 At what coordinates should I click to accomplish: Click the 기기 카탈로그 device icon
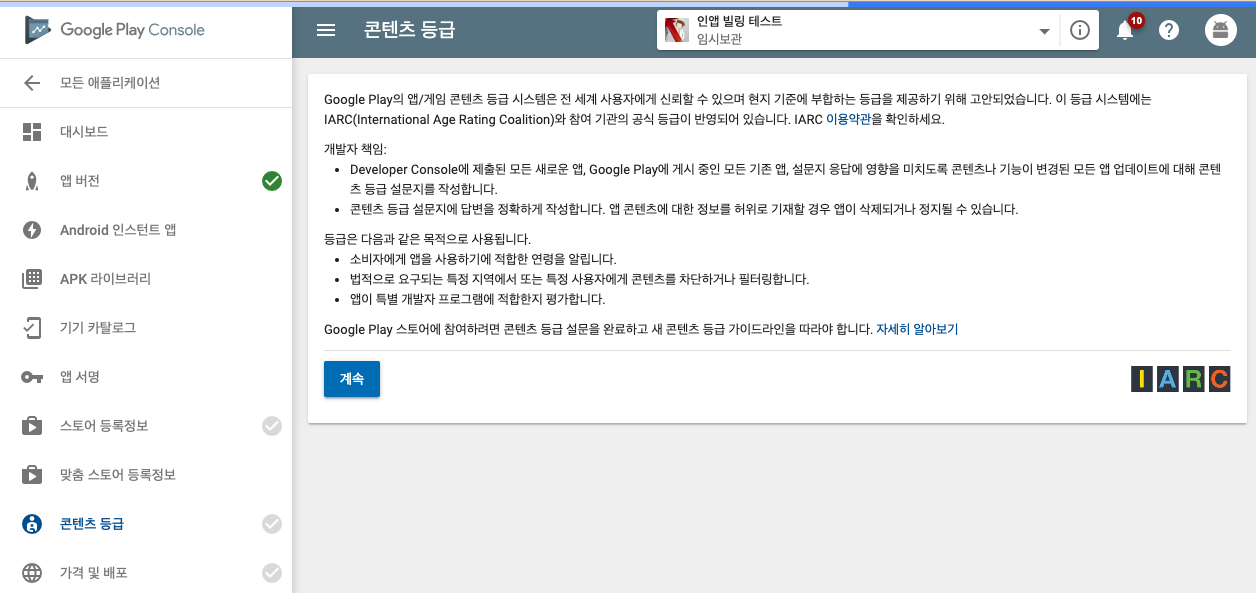[x=32, y=328]
